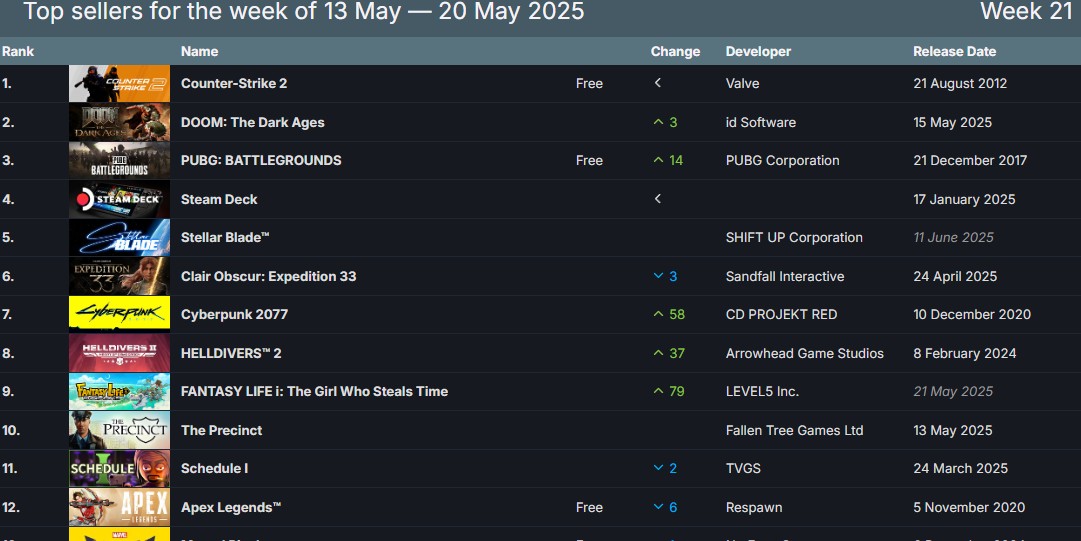Click the Apex Legends thumbnail image
The image size is (1081, 541).
click(x=119, y=507)
